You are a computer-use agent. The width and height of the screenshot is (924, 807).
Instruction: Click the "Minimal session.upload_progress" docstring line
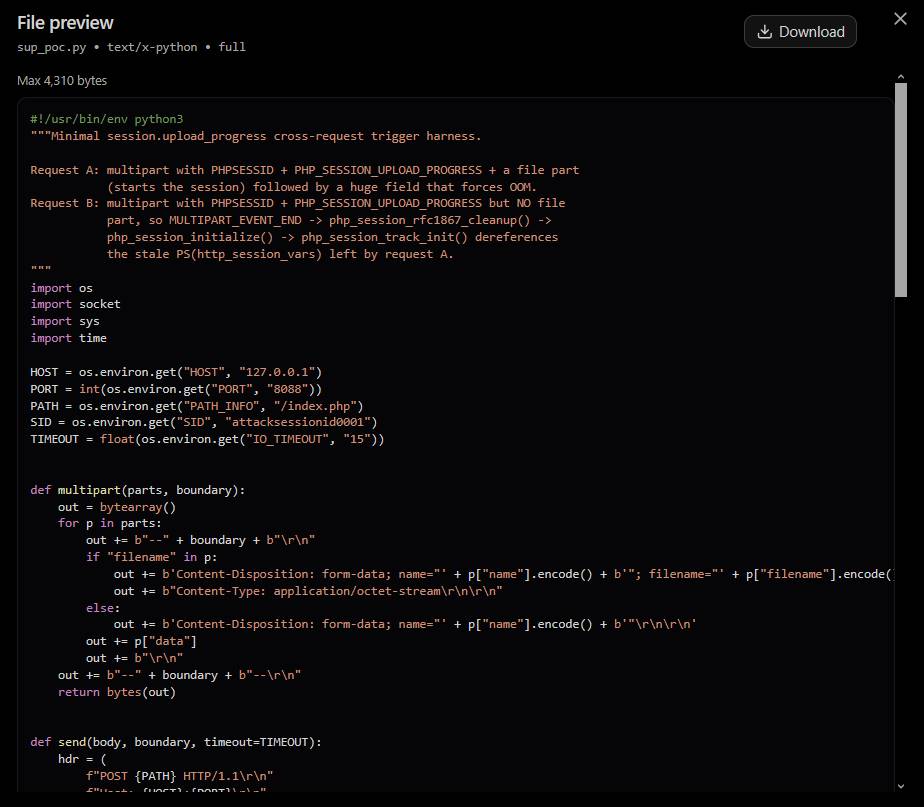coord(256,136)
